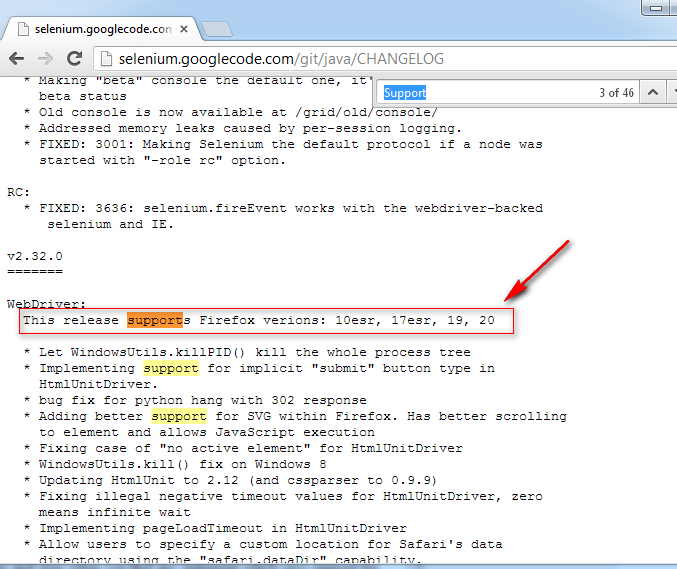Click the highlighted orange 'support' match
The width and height of the screenshot is (677, 569).
[x=155, y=320]
